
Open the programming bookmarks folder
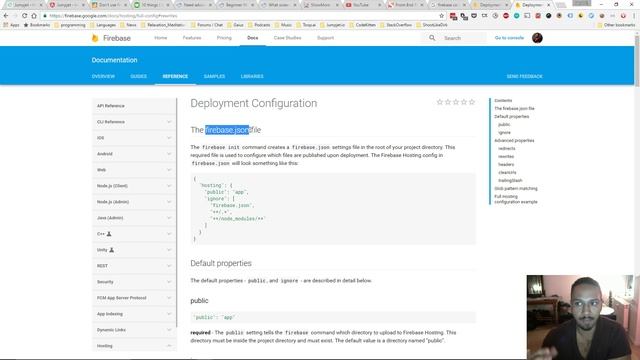(x=70, y=25)
